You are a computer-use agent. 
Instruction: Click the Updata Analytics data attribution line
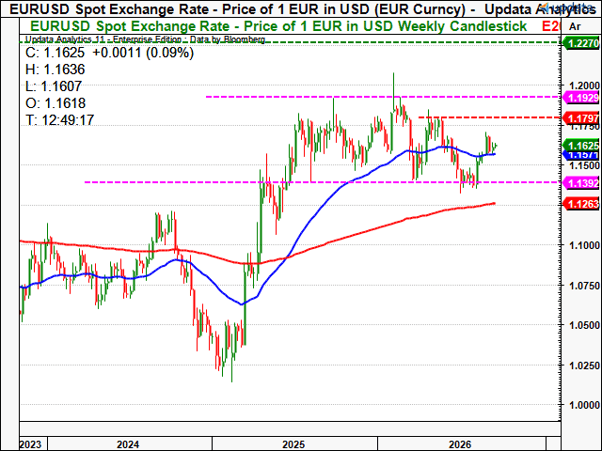pos(145,40)
